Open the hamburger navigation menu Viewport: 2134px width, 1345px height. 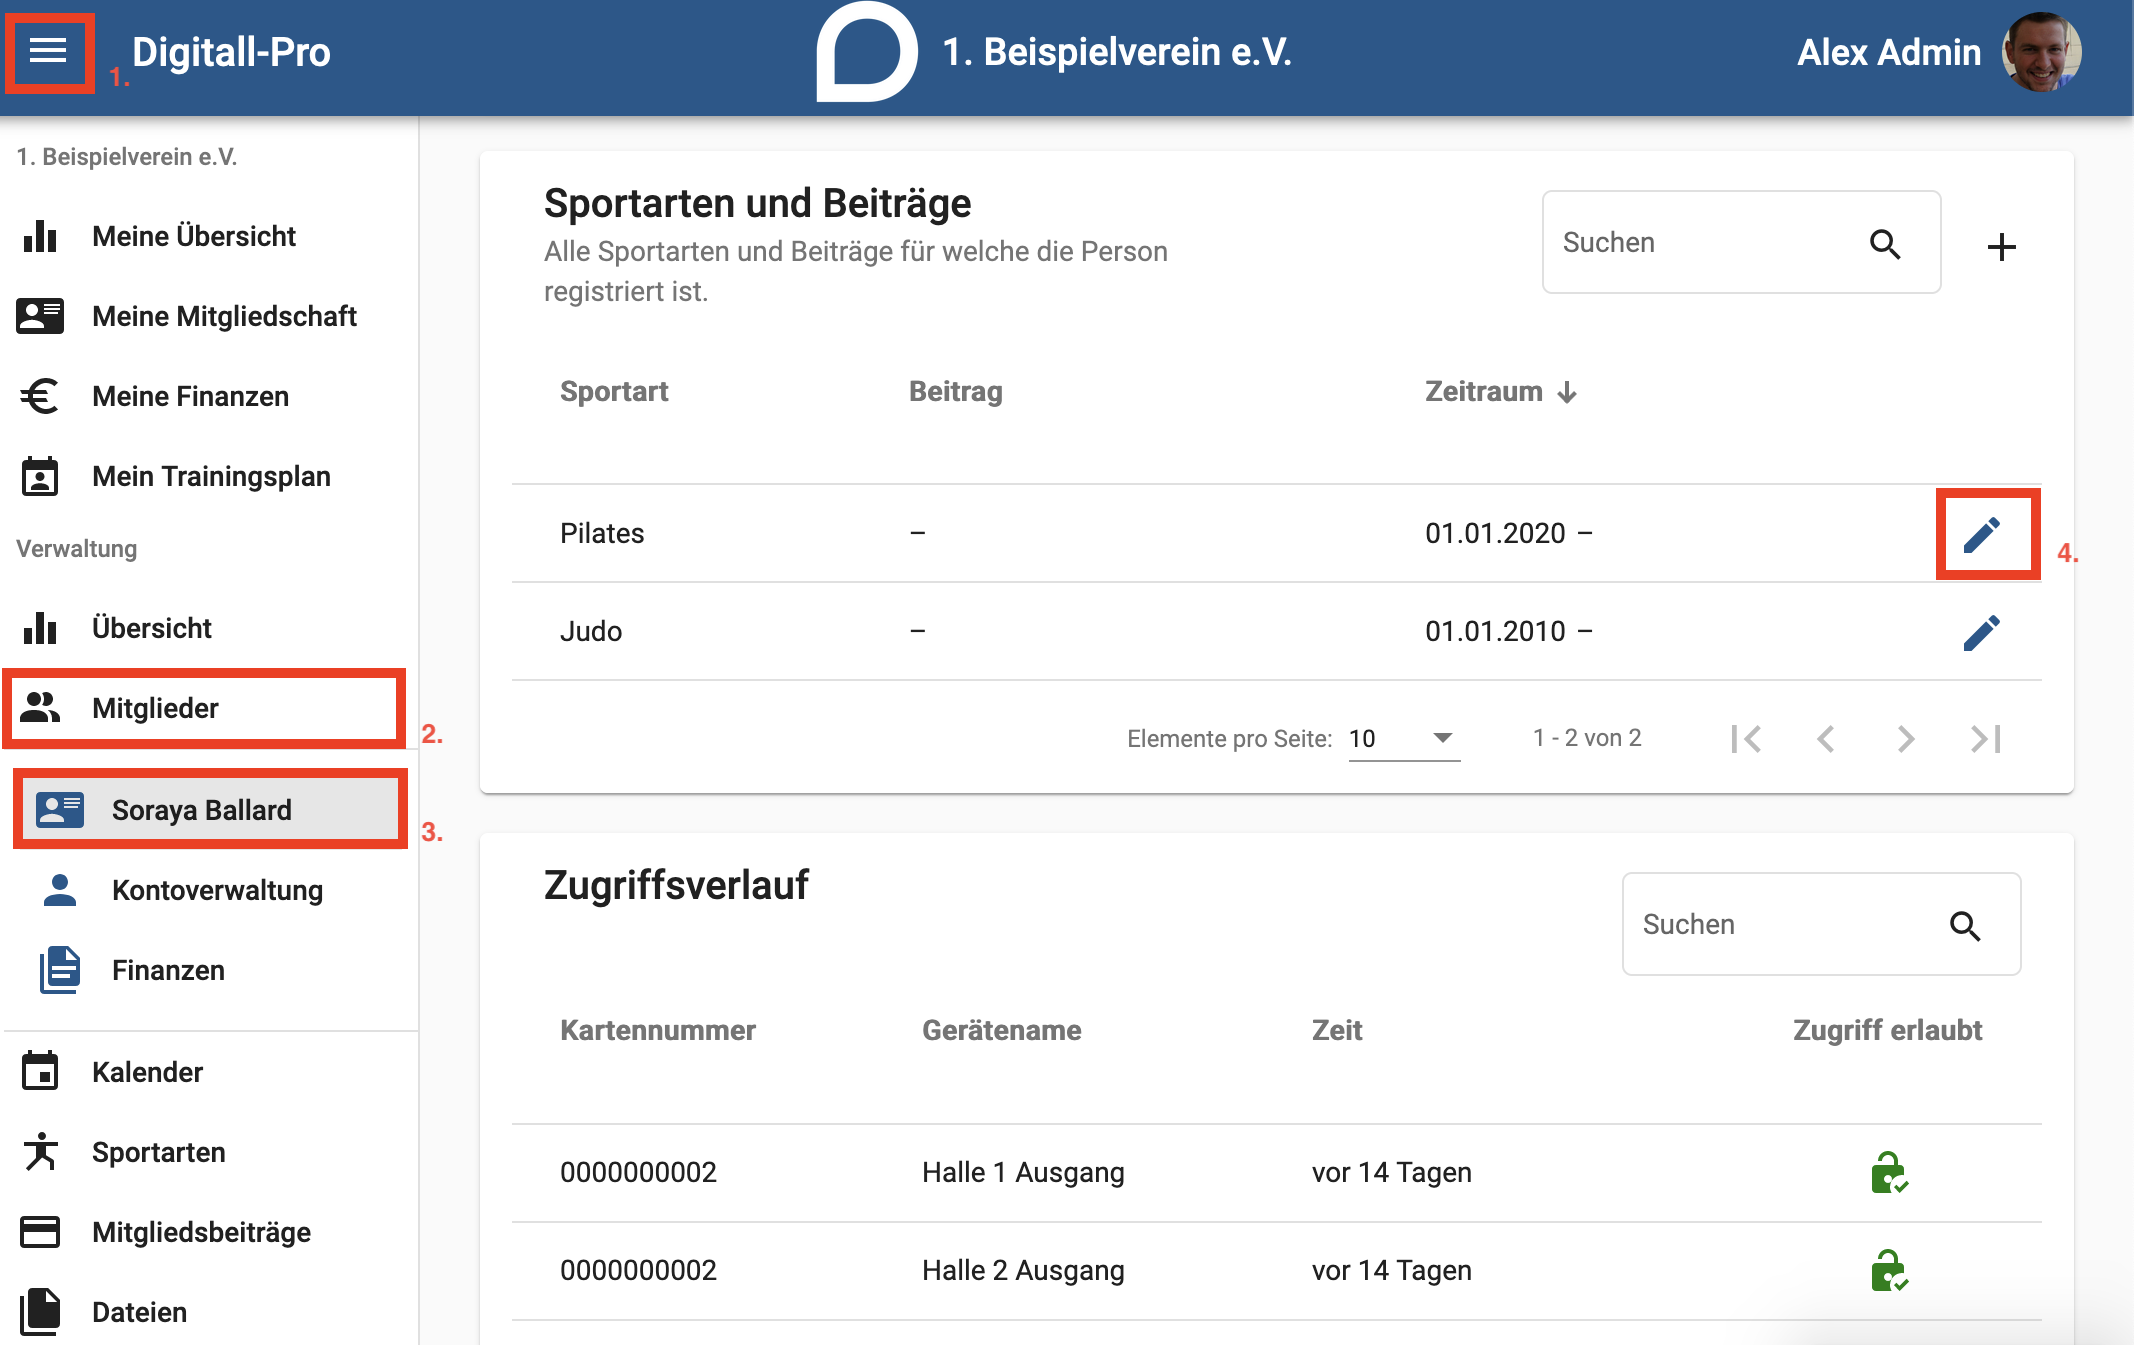(48, 51)
